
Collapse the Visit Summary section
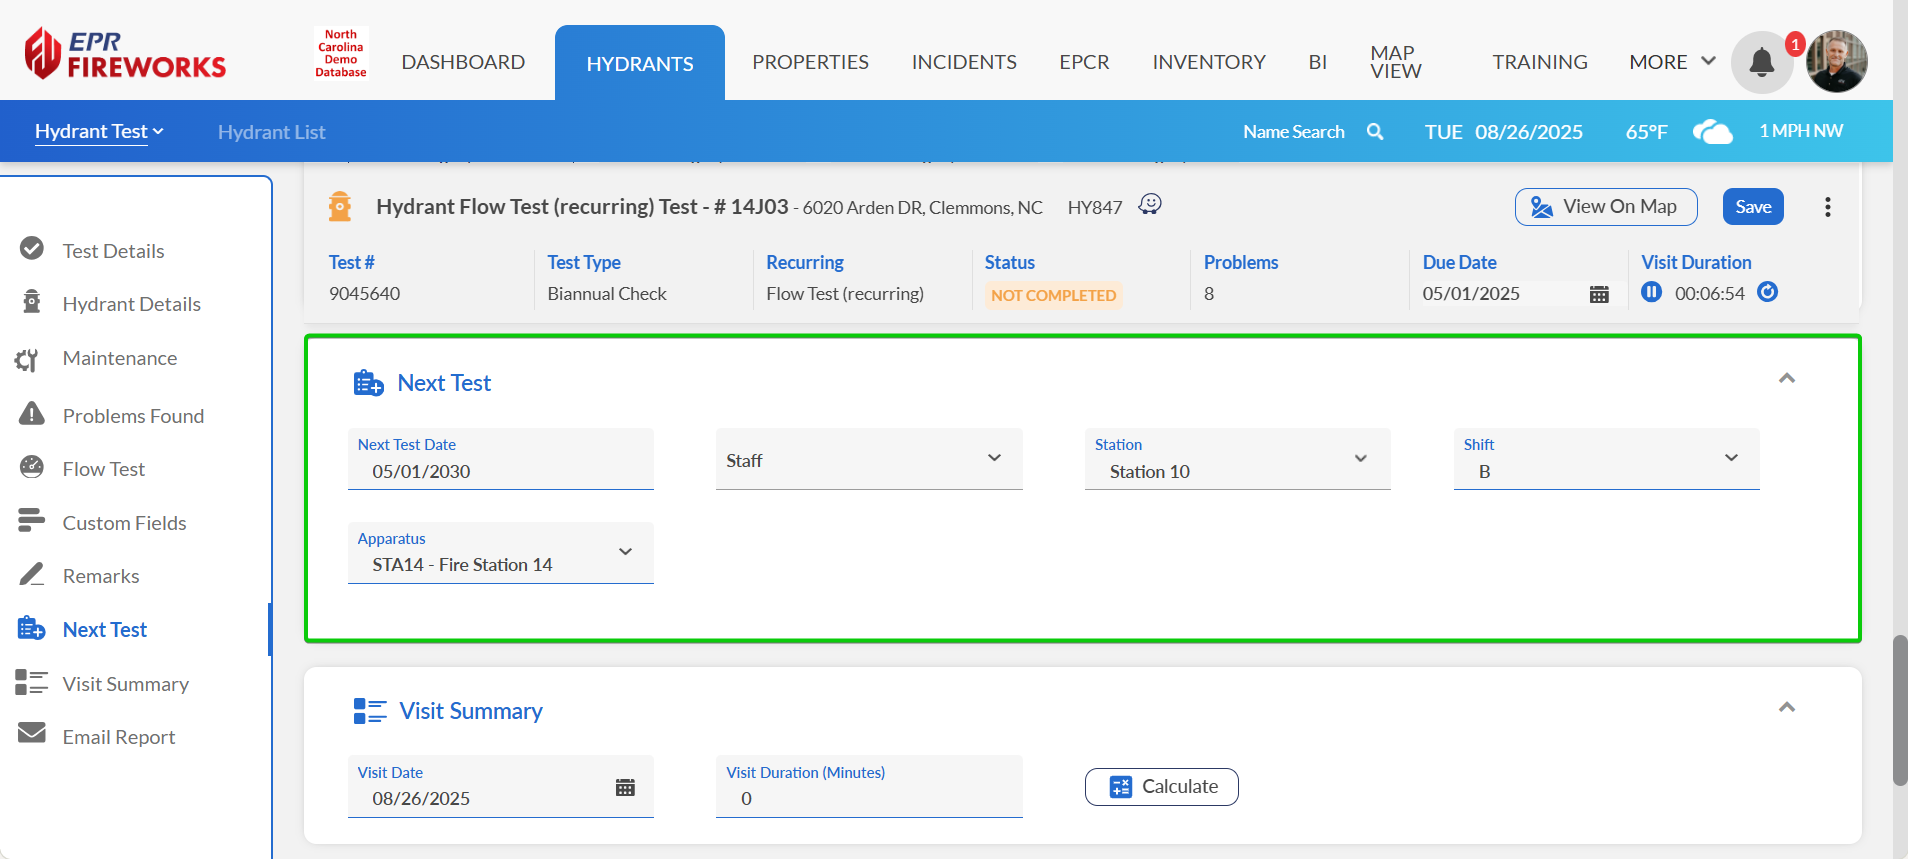[x=1786, y=707]
